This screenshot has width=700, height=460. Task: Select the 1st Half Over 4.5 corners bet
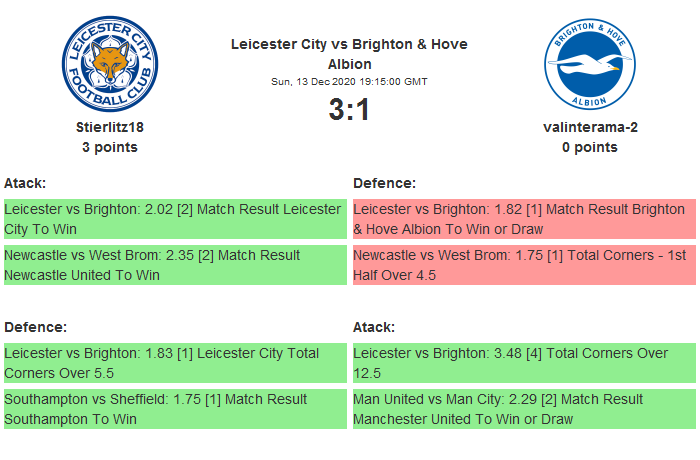point(523,265)
